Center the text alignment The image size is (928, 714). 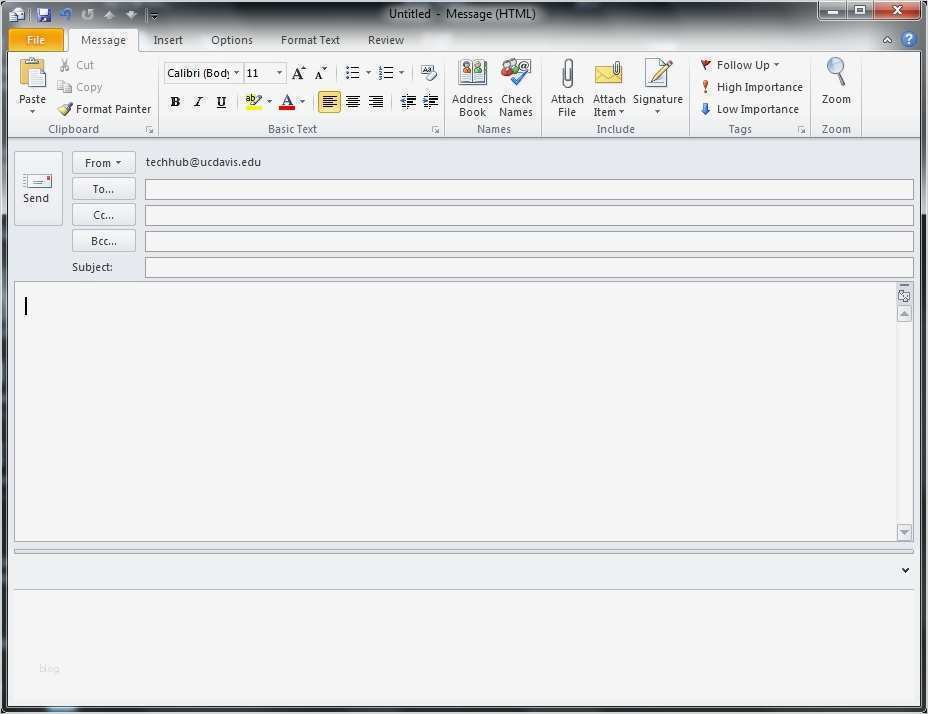[x=353, y=102]
